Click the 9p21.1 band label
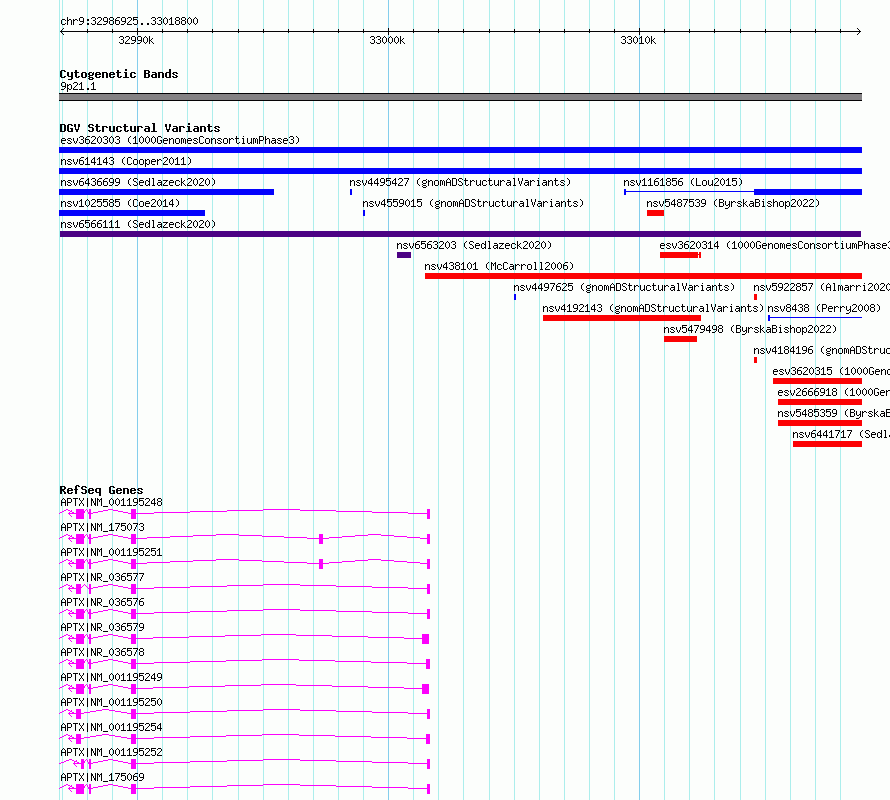The image size is (890, 800). click(x=78, y=86)
